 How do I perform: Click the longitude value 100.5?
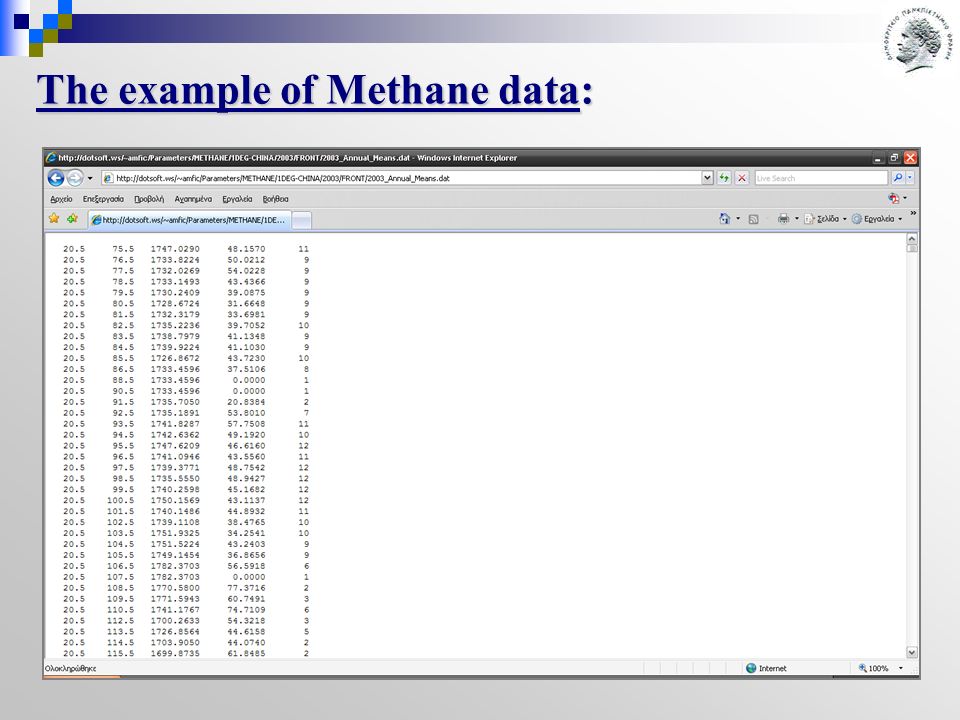(x=121, y=500)
